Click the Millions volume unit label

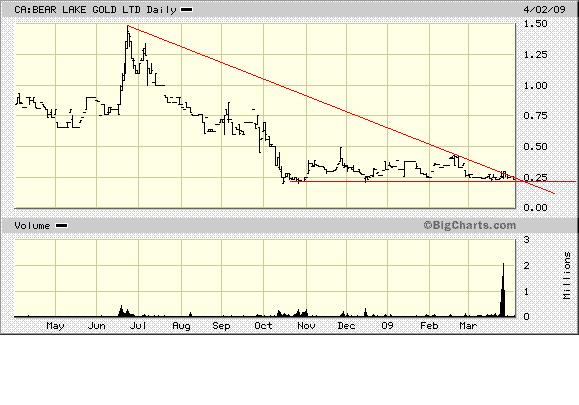click(567, 275)
